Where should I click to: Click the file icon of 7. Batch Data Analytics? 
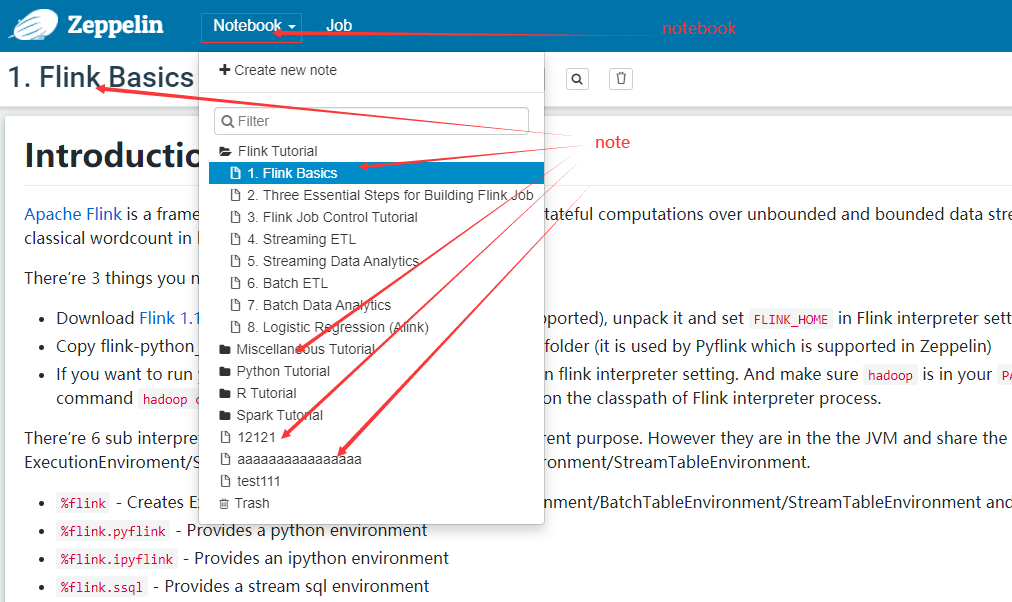(x=236, y=305)
